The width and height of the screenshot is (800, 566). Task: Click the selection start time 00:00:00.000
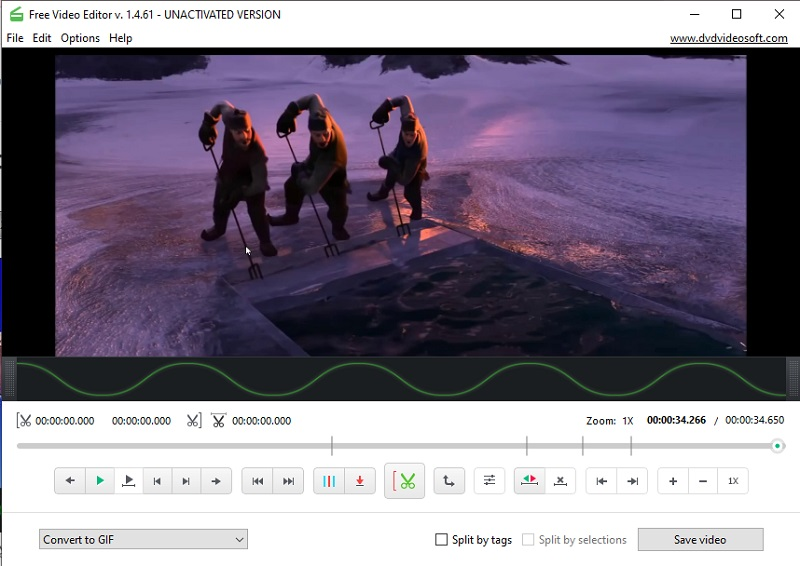coord(65,421)
